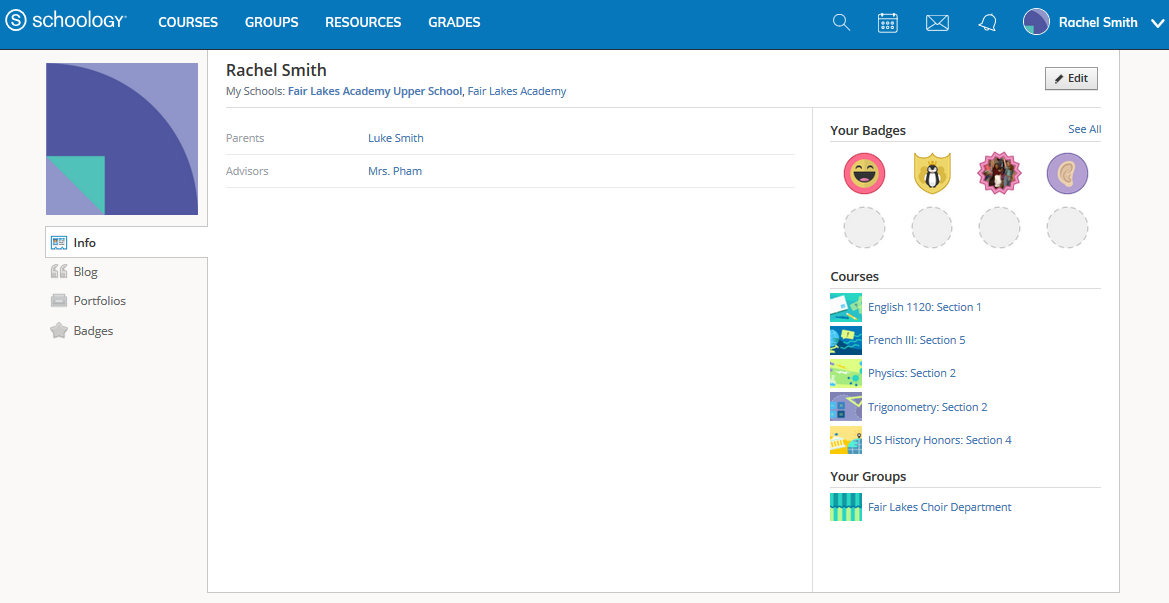Click the laughing smiley badge
The height and width of the screenshot is (603, 1169).
864,174
